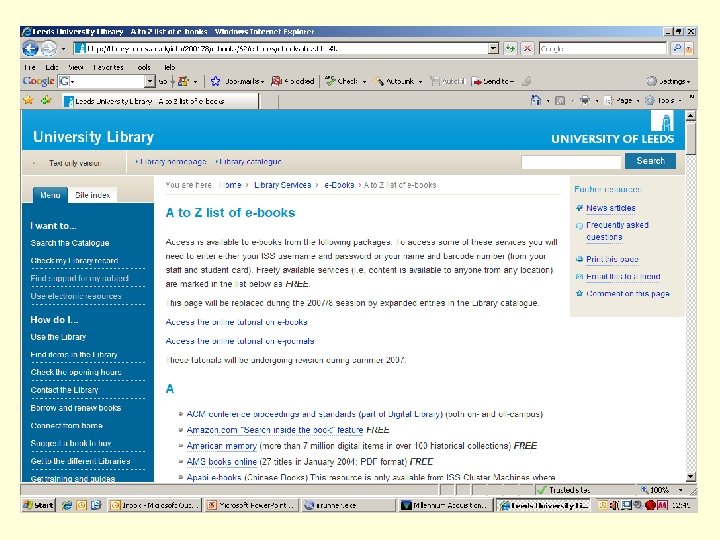Click Use electronic resources sidebar link
The height and width of the screenshot is (540, 720).
(x=76, y=296)
